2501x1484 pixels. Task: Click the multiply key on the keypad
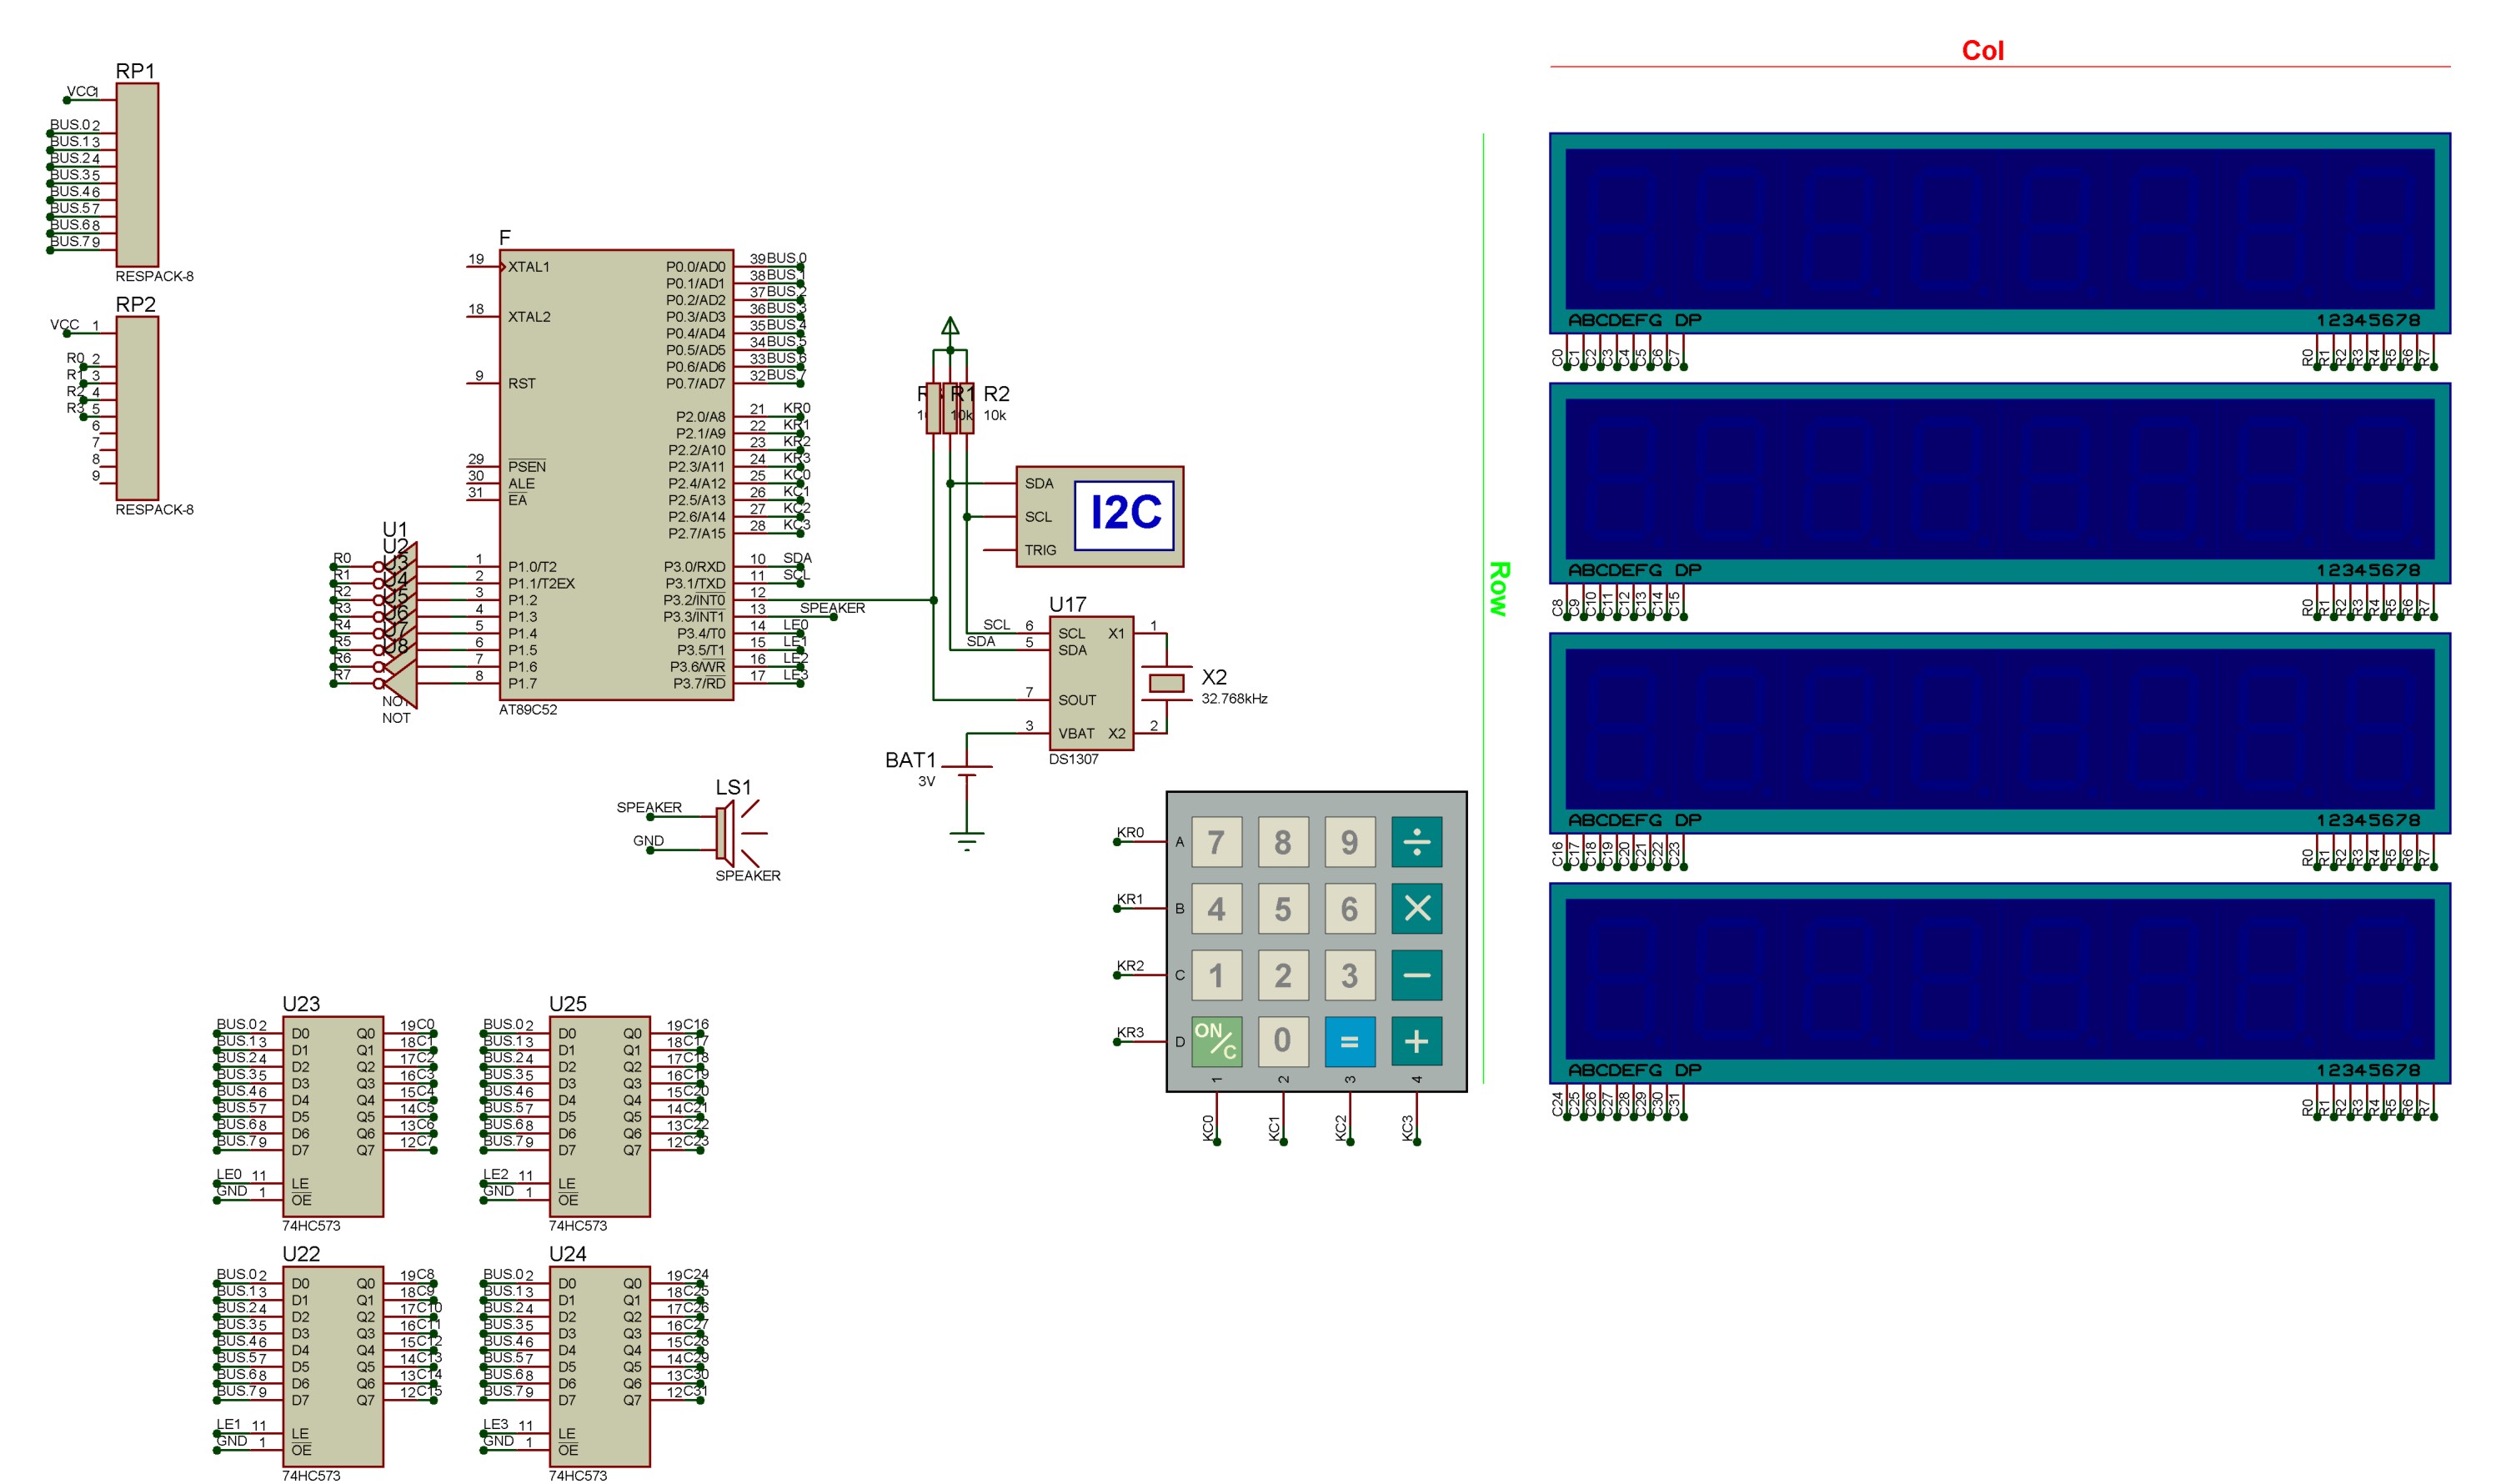(x=1416, y=908)
